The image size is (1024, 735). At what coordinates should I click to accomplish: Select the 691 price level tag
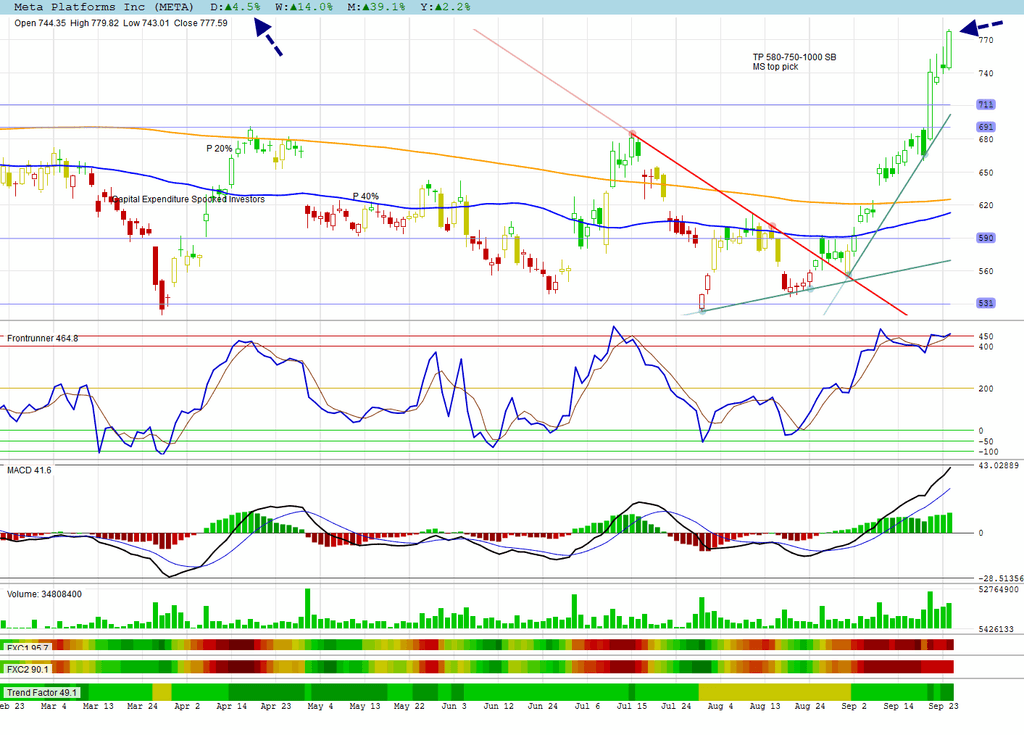click(x=985, y=127)
